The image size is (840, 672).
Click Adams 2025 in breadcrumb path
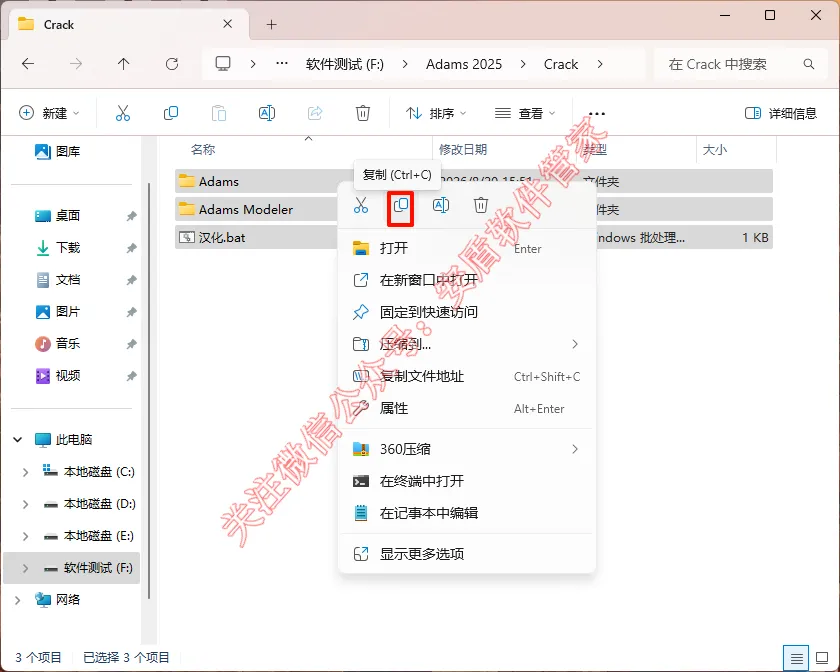pyautogui.click(x=464, y=64)
